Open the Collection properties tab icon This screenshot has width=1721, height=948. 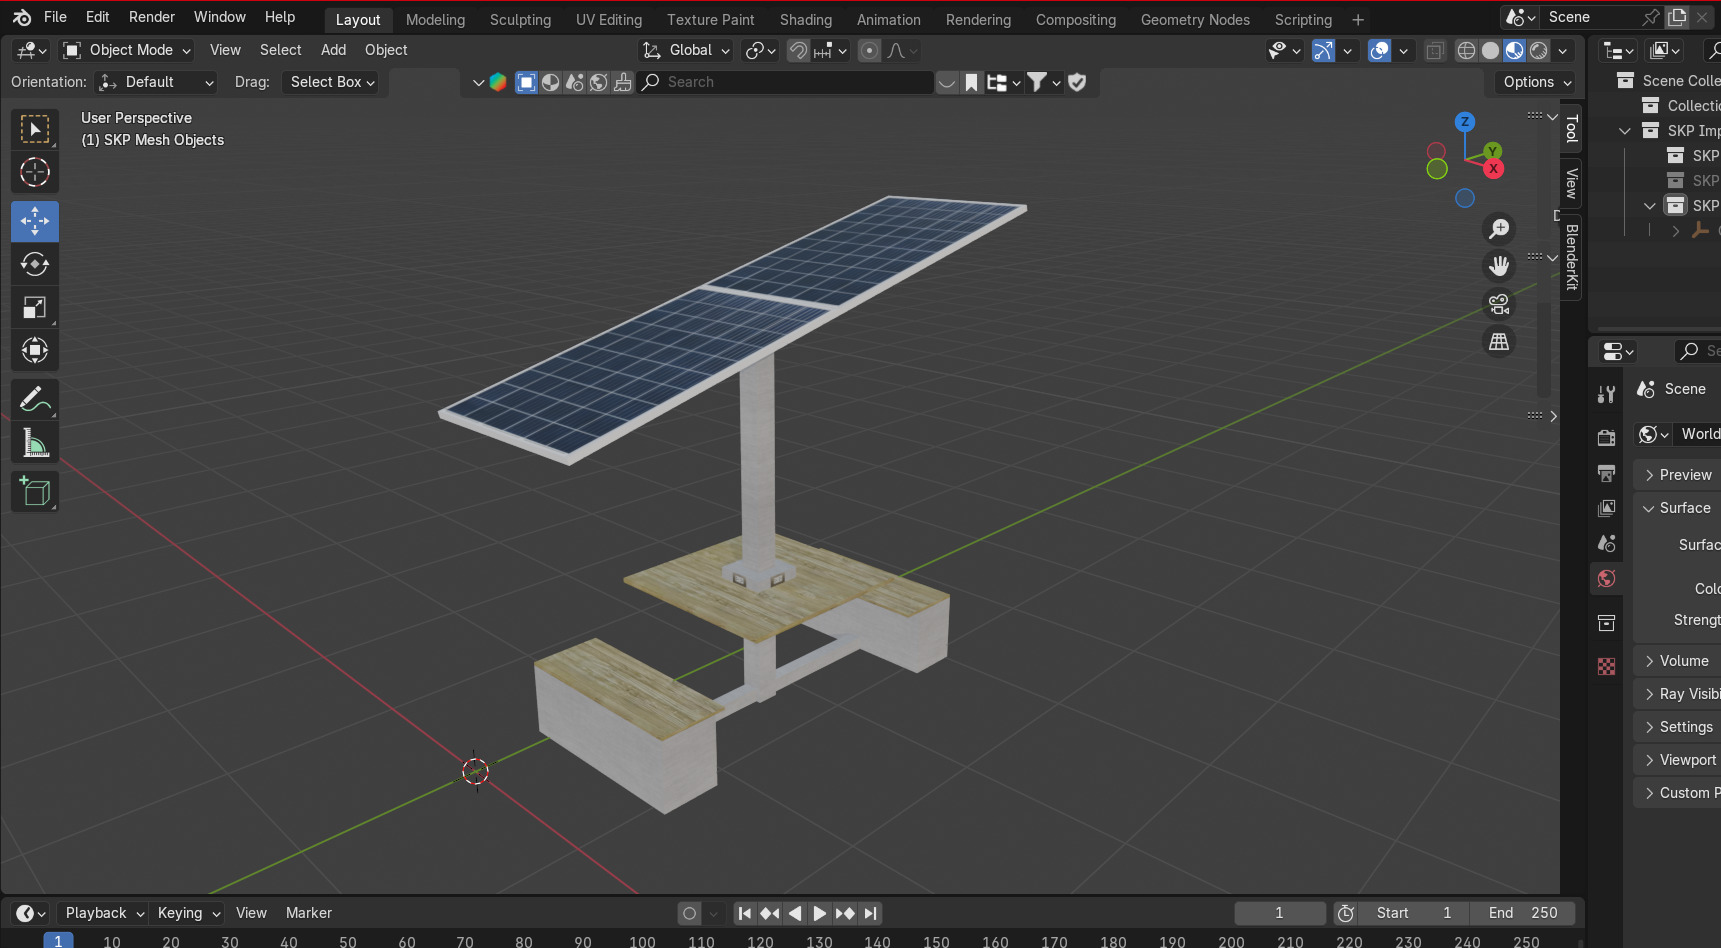(1607, 623)
